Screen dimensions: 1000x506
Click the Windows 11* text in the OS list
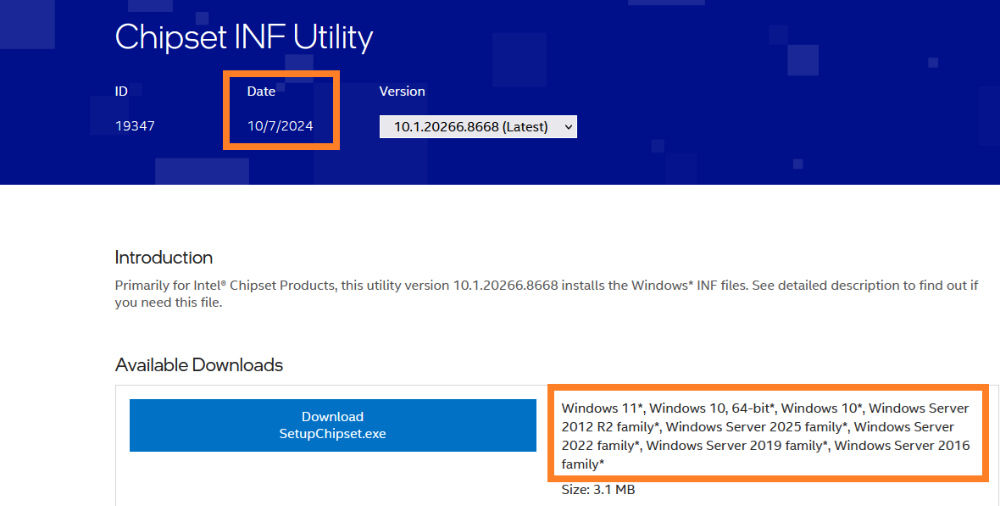click(x=603, y=408)
